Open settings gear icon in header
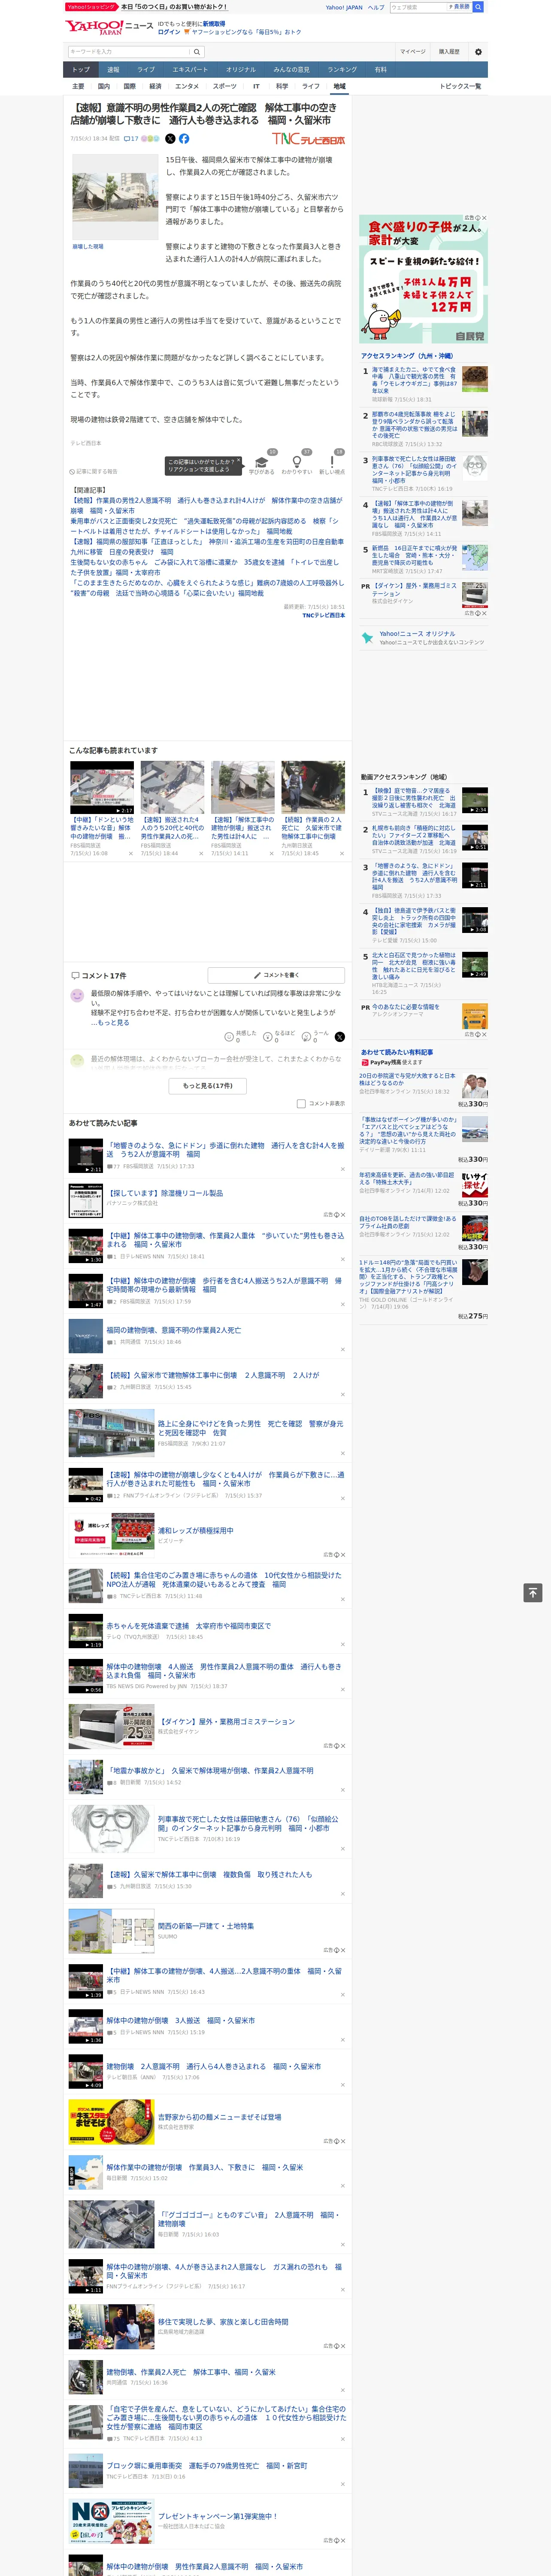The width and height of the screenshot is (551, 2576). [x=478, y=52]
